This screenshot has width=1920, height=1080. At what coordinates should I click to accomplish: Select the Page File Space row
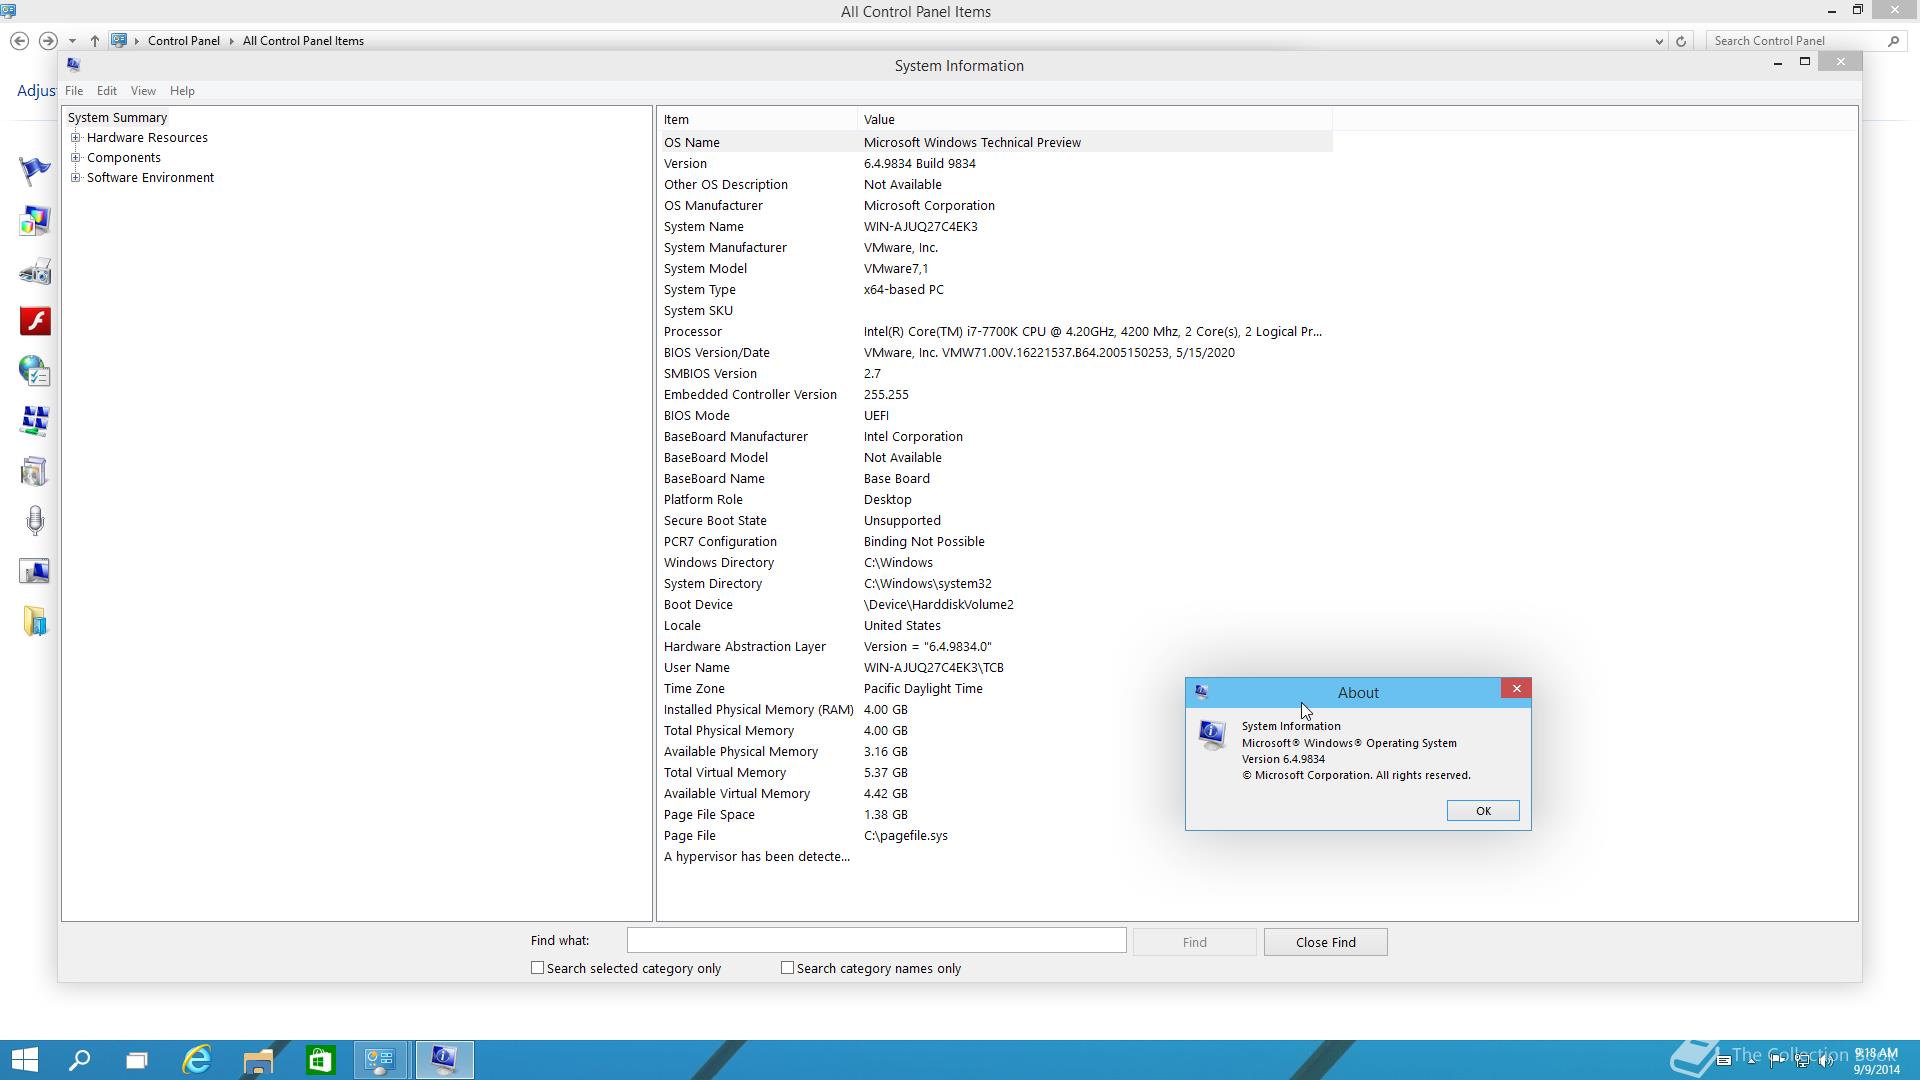995,815
